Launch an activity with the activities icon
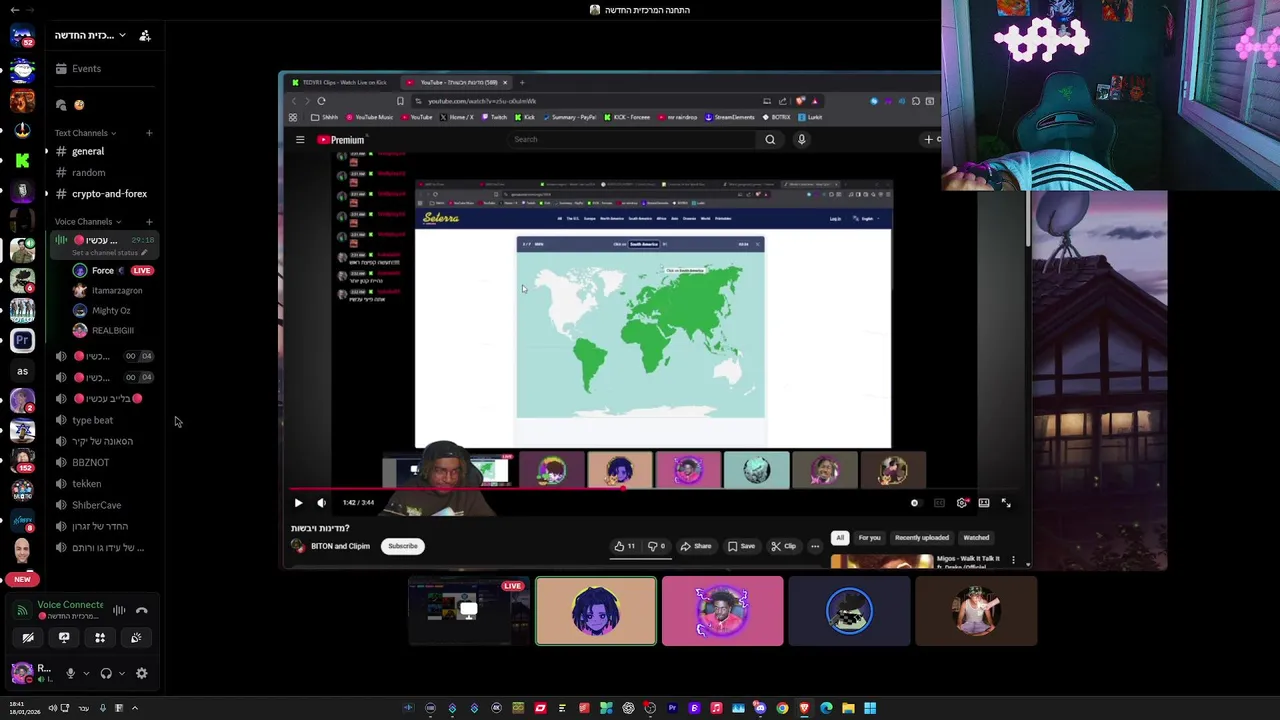Viewport: 1280px width, 720px height. [x=100, y=637]
